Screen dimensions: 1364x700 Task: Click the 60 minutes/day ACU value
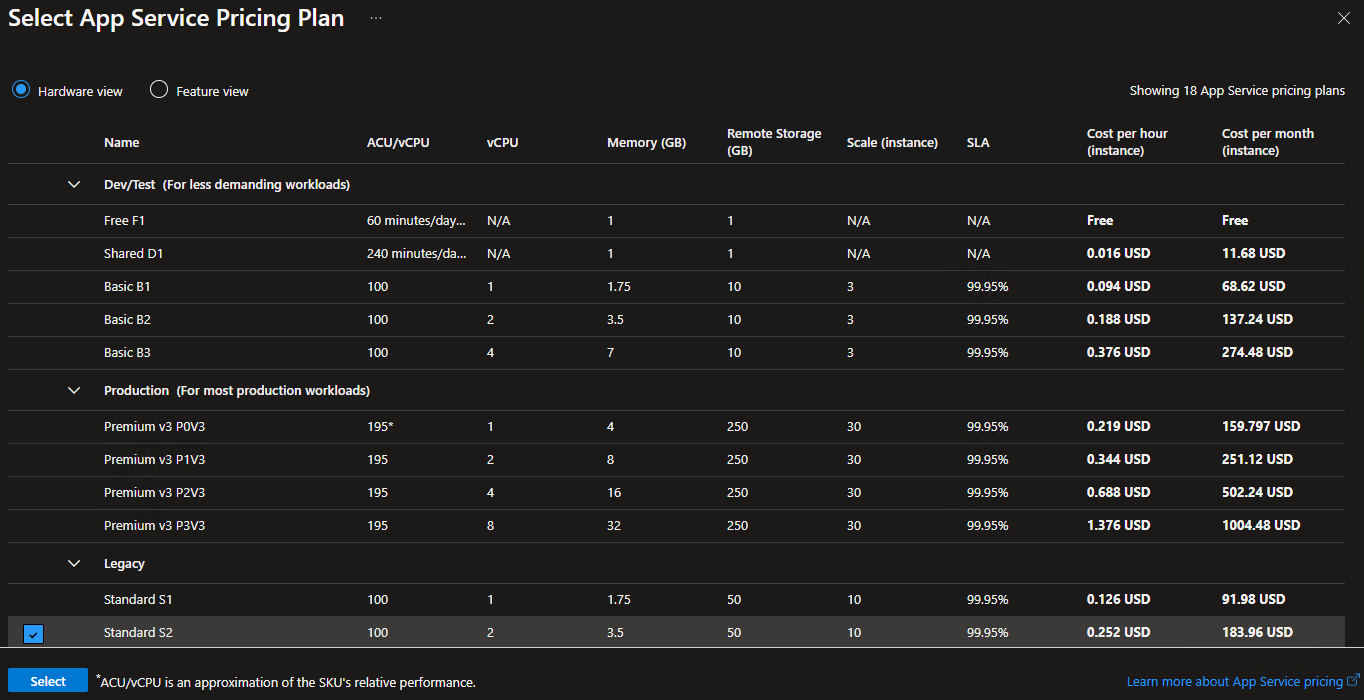417,220
